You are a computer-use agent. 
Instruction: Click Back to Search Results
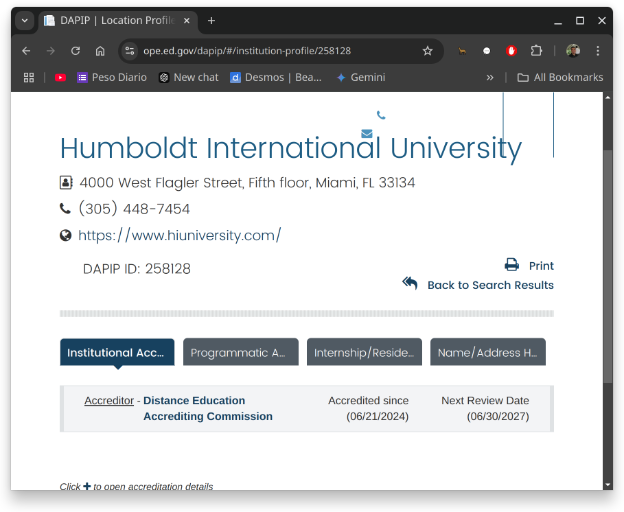point(490,285)
